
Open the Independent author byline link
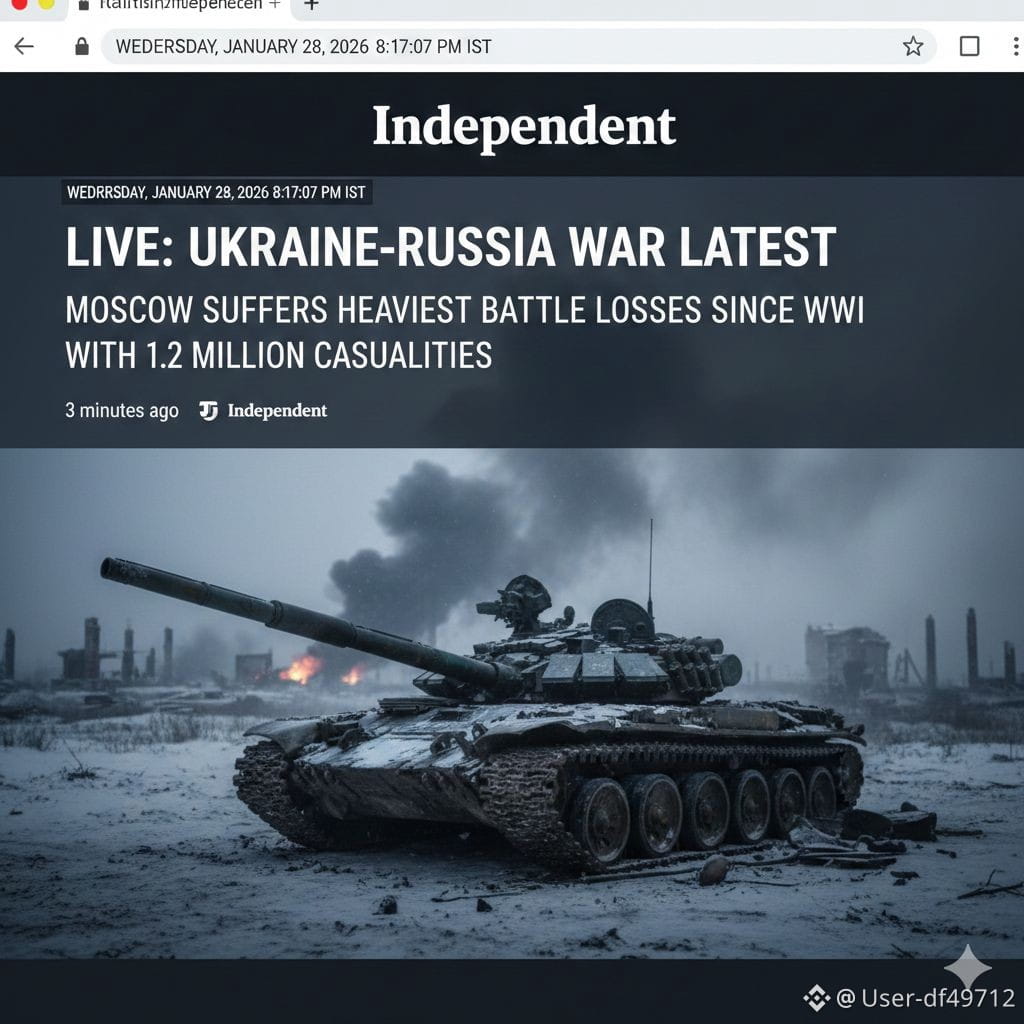pyautogui.click(x=277, y=411)
